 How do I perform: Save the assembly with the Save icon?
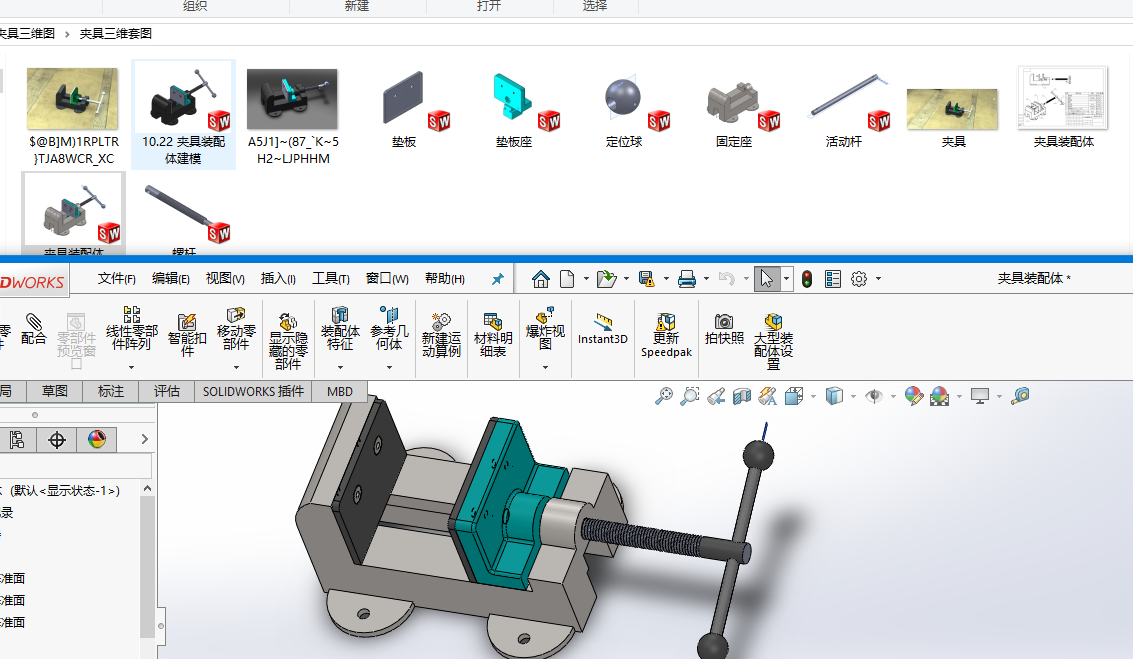[x=646, y=279]
